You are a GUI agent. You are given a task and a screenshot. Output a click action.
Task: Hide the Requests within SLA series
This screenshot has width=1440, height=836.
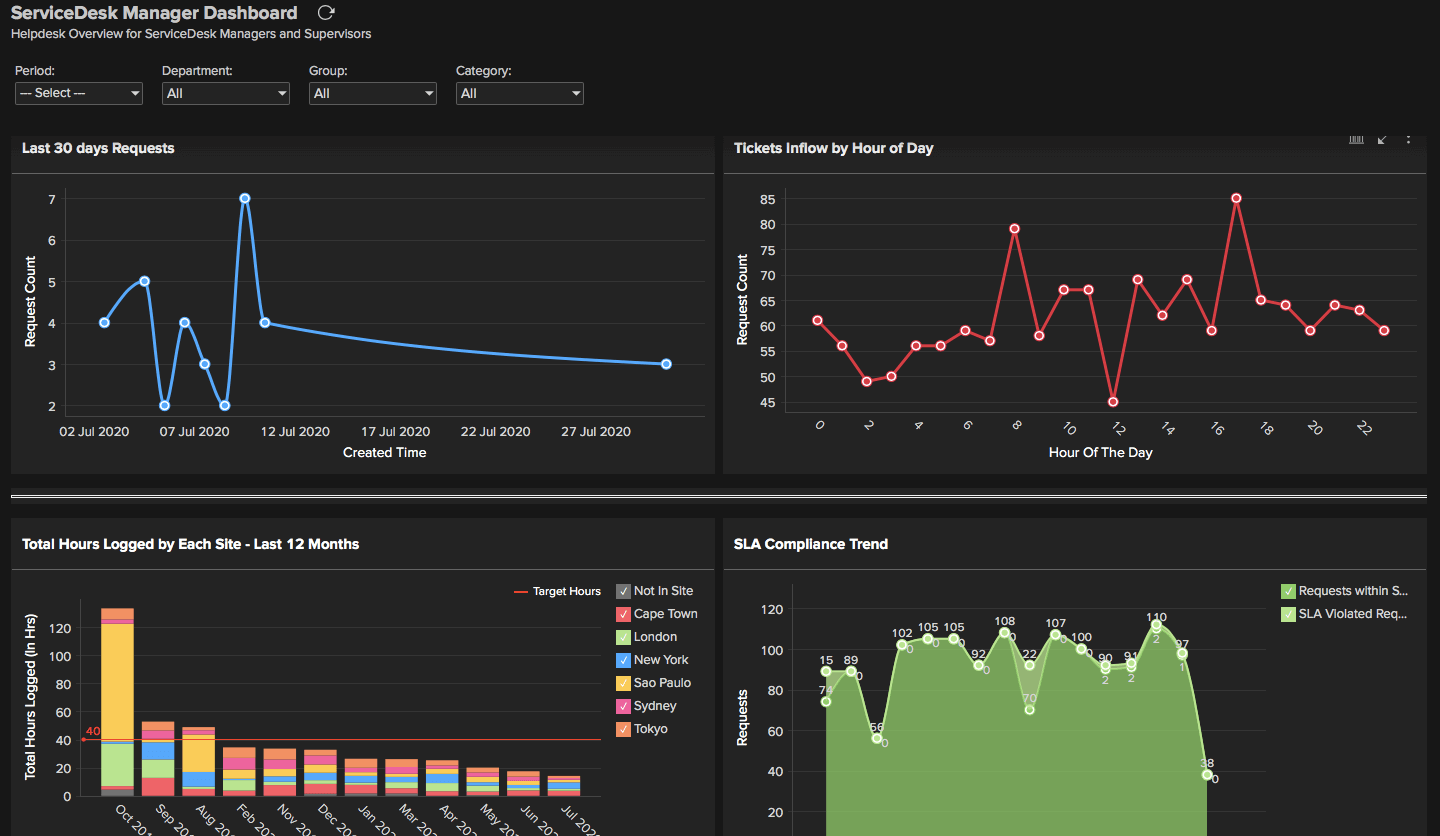tap(1288, 591)
